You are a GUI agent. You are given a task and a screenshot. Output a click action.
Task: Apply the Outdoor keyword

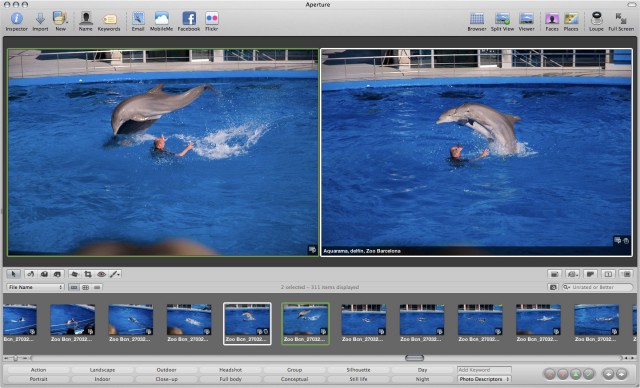(167, 370)
